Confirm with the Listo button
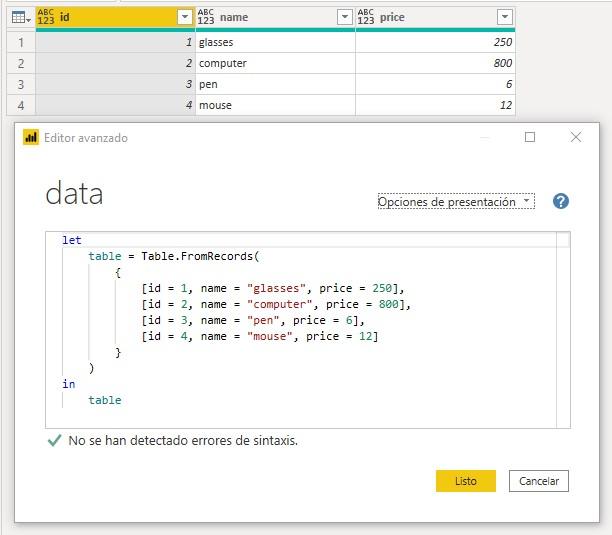 [x=466, y=481]
